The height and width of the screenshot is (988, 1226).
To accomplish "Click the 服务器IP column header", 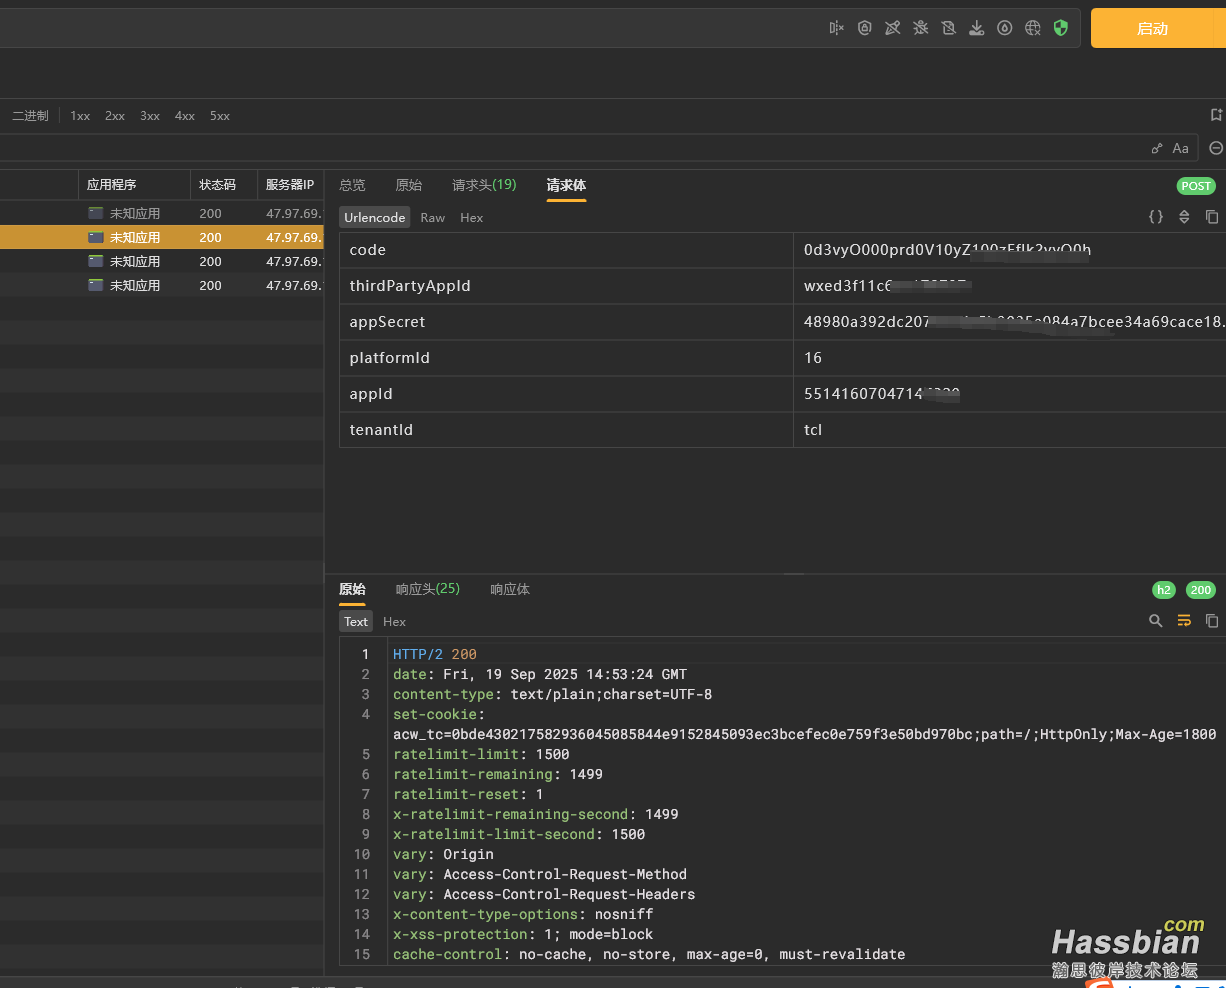I will [290, 185].
